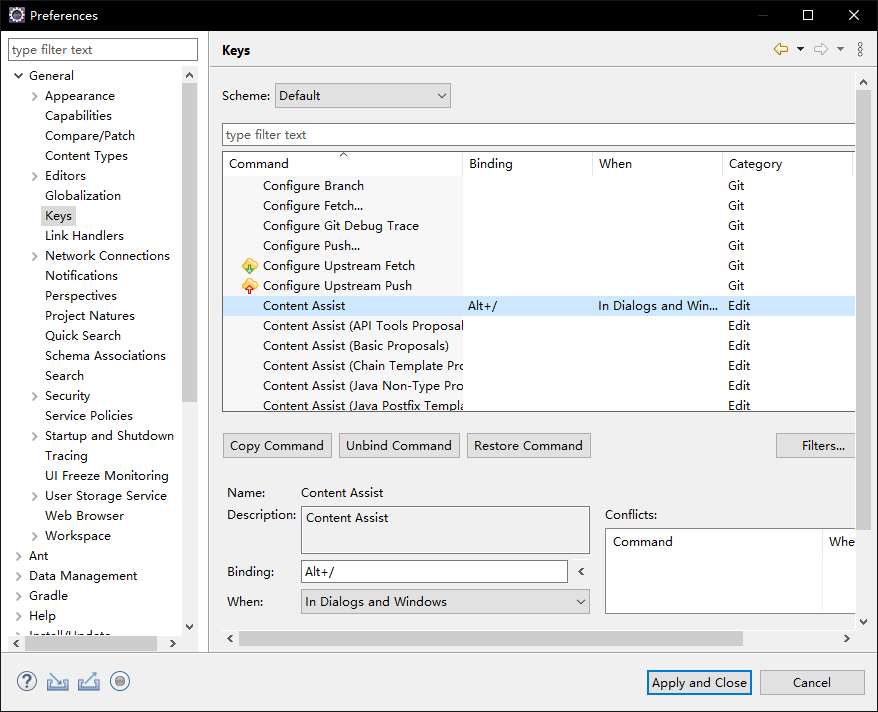The image size is (878, 712).
Task: Click Apply and Close
Action: pyautogui.click(x=699, y=682)
